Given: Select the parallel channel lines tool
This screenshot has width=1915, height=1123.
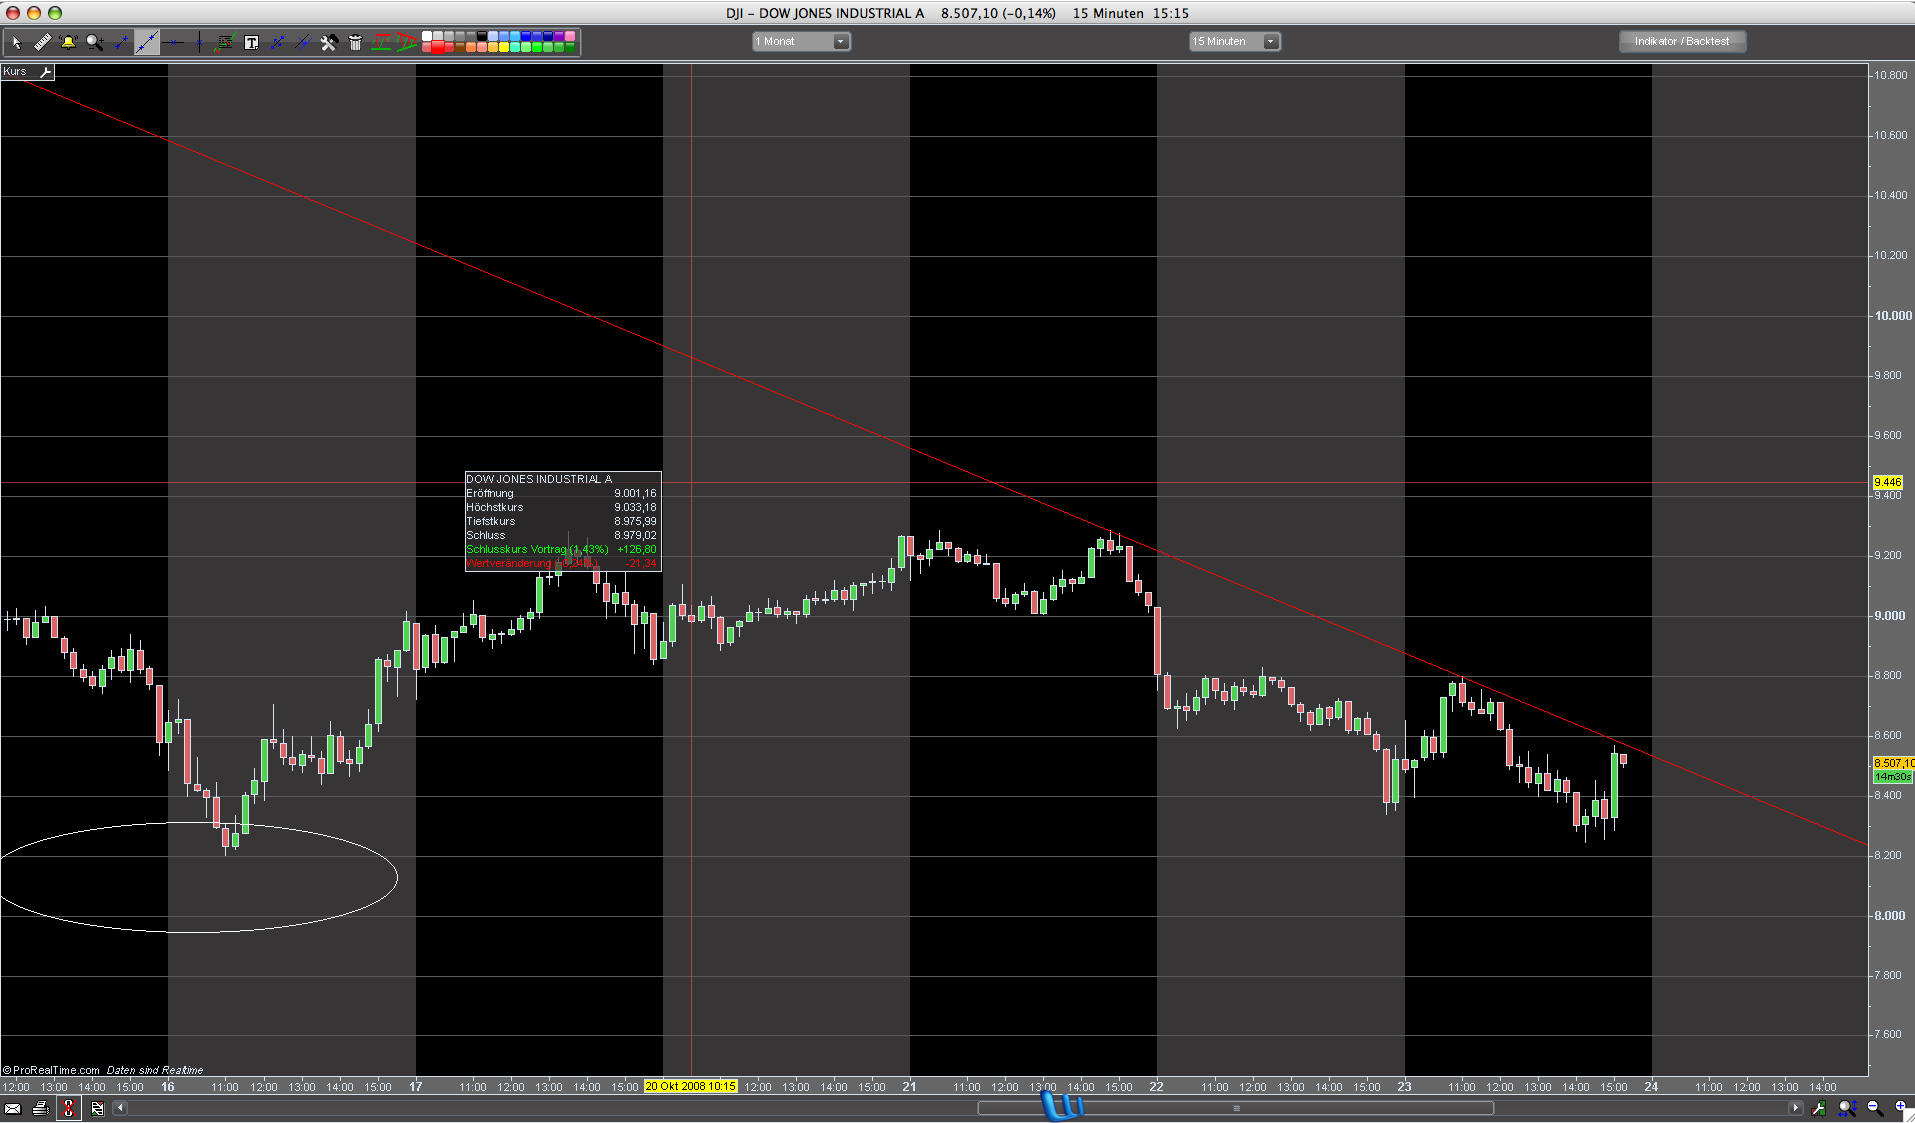Looking at the screenshot, I should 302,42.
